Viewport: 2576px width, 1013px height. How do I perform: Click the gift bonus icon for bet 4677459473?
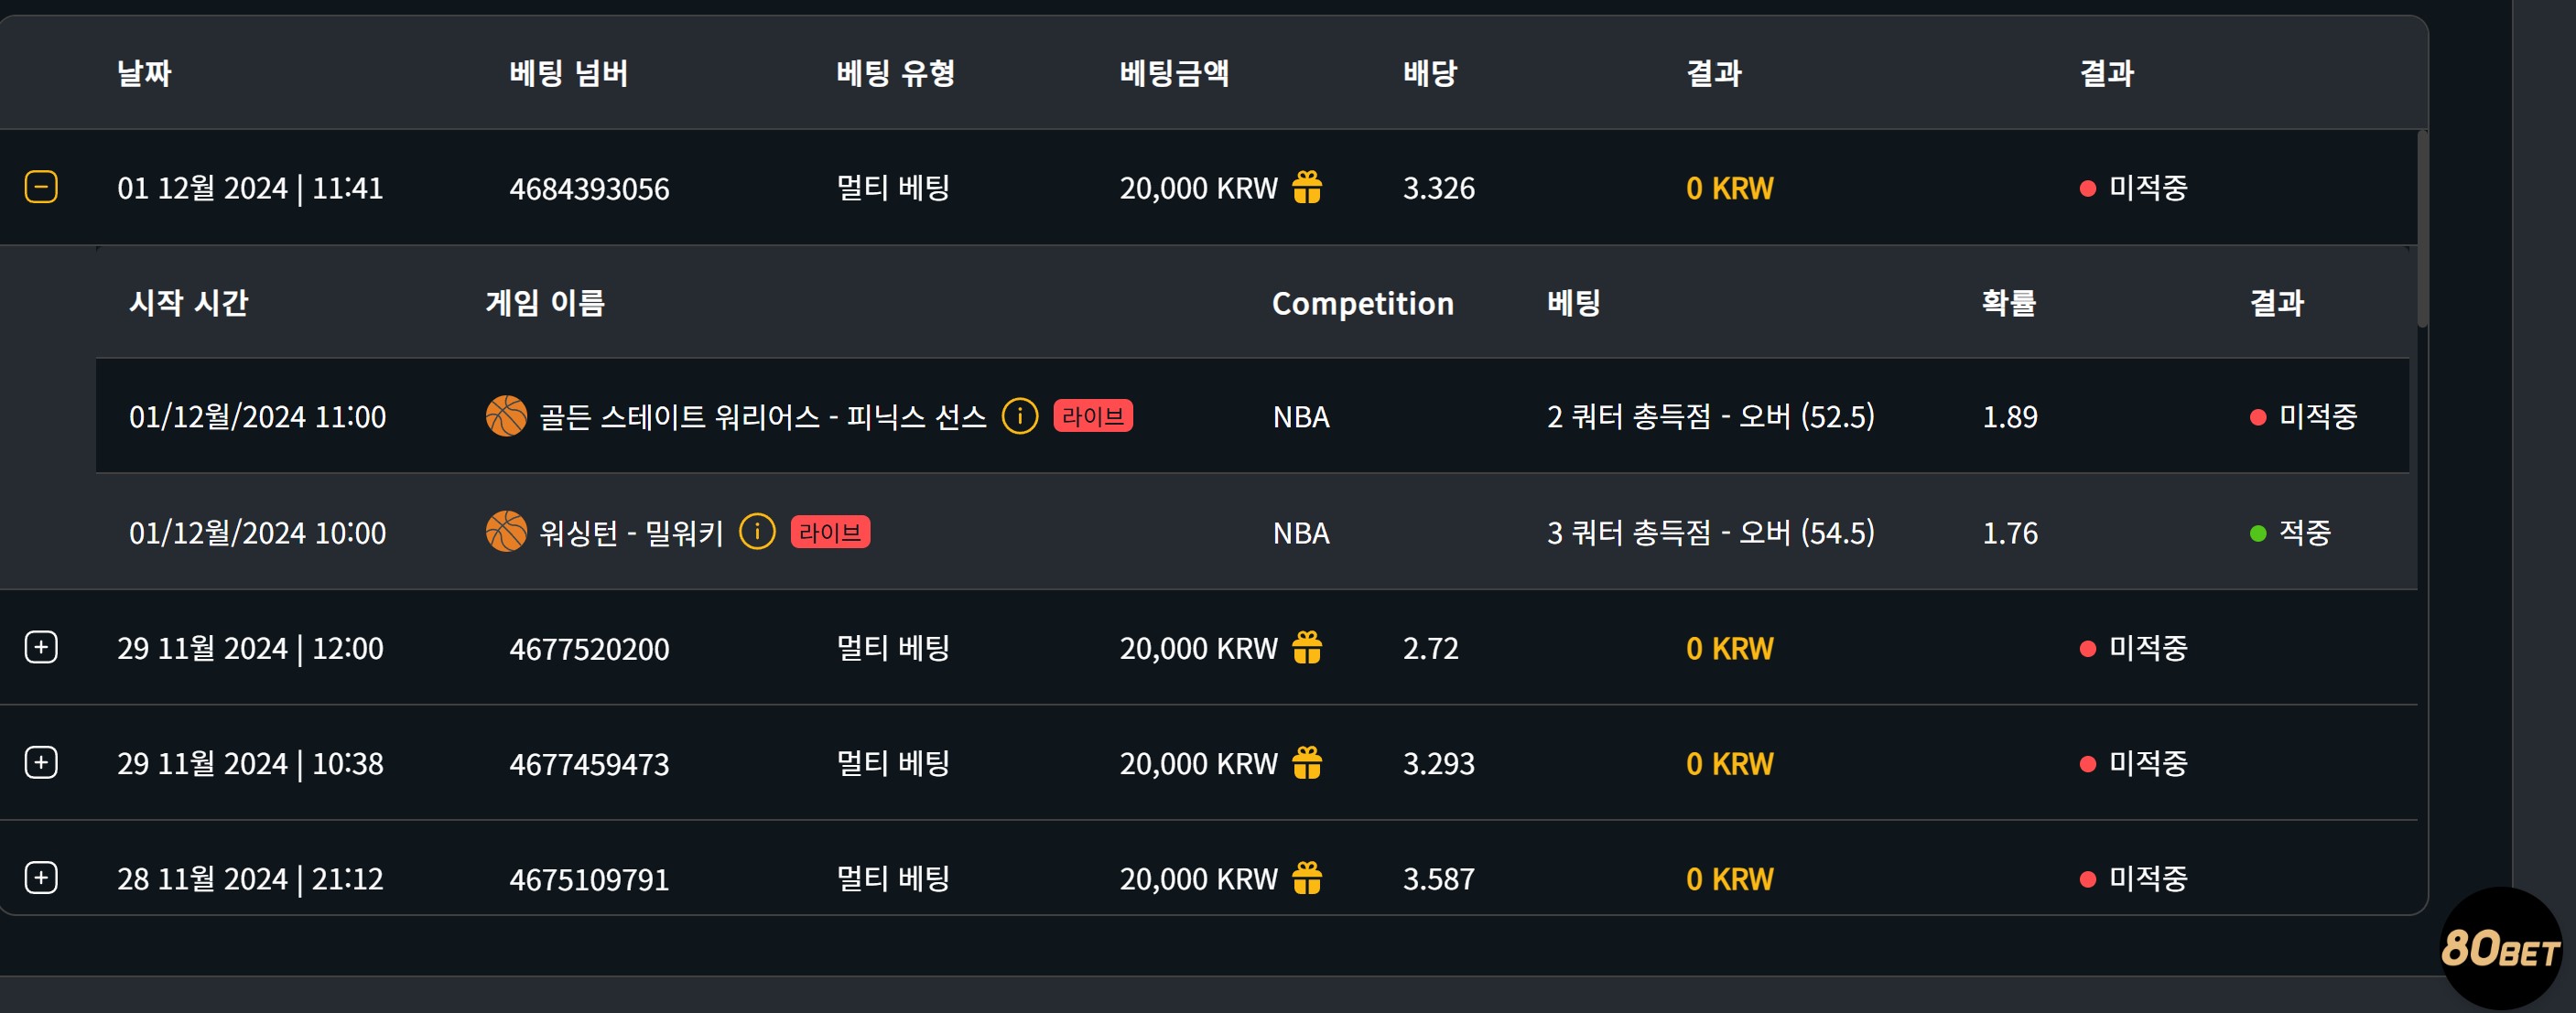coord(1307,762)
